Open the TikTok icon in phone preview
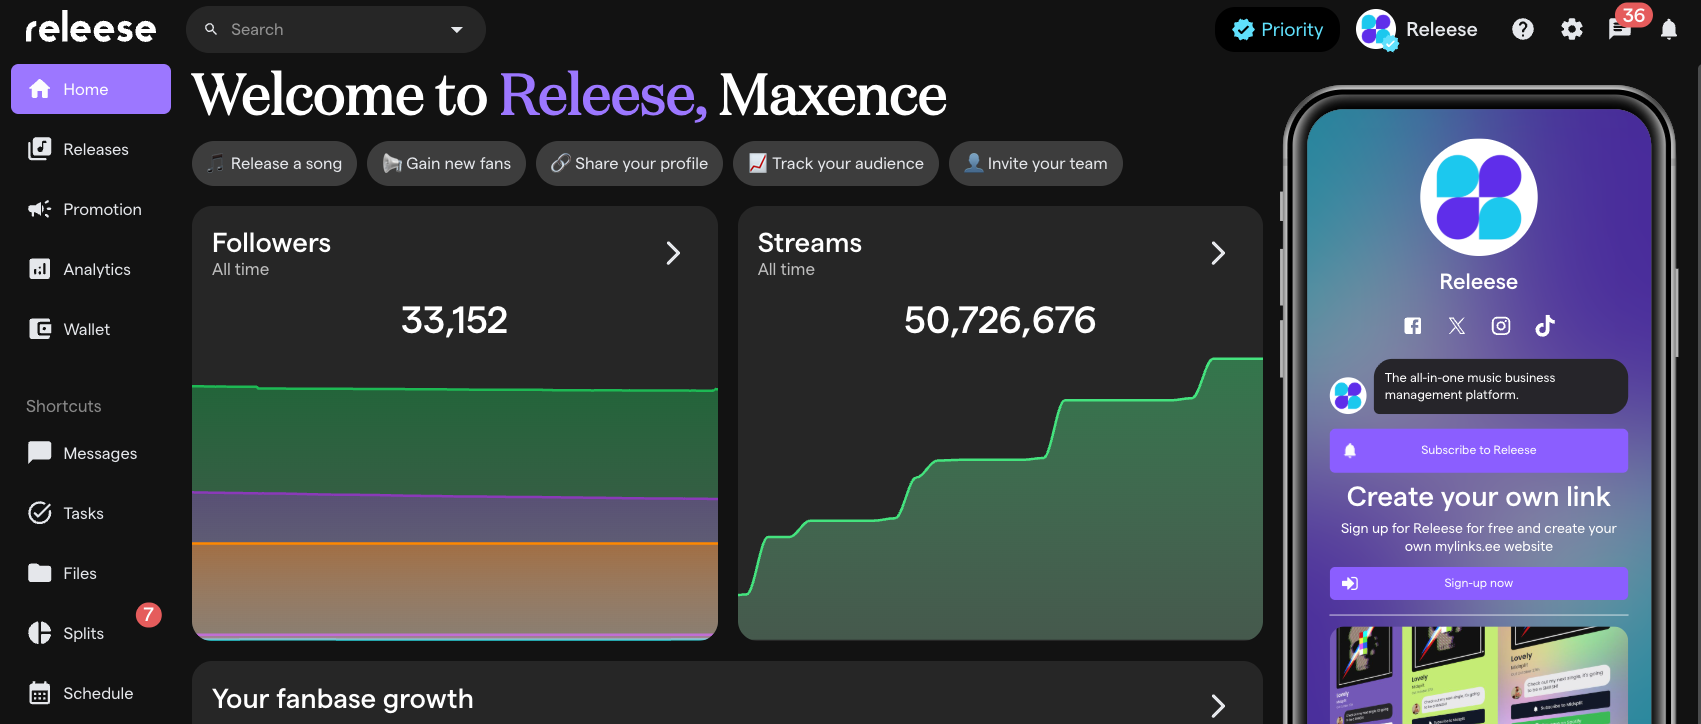This screenshot has width=1701, height=724. (1545, 326)
